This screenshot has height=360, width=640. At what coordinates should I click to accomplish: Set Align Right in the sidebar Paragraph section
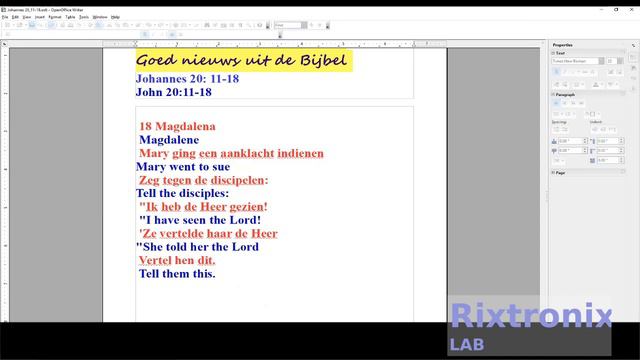coord(573,103)
